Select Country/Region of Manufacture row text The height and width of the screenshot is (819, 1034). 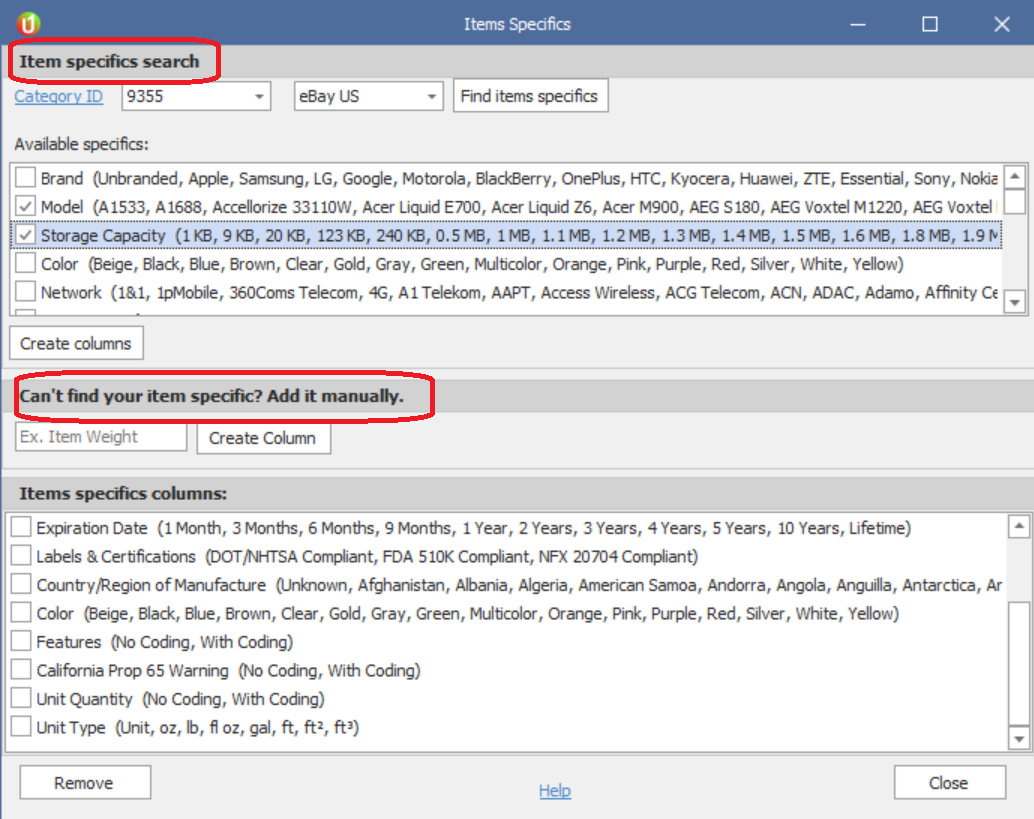click(520, 585)
